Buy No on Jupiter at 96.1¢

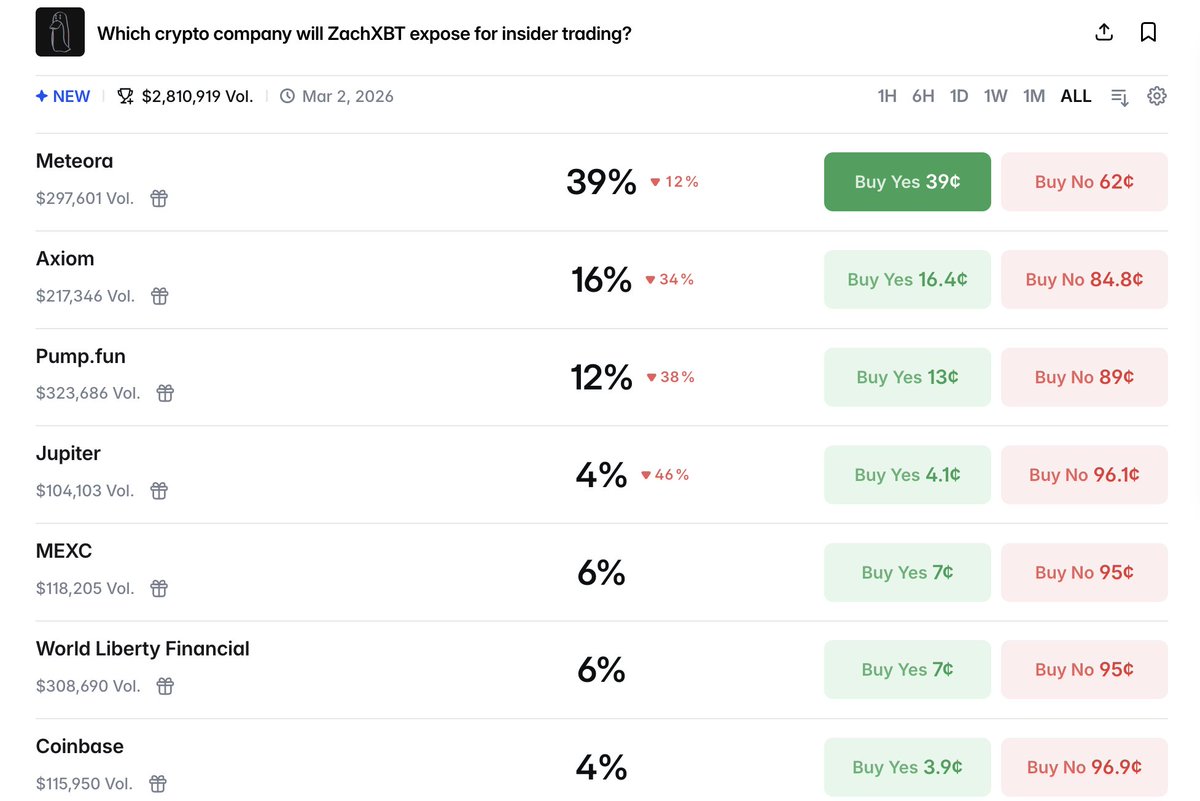[1084, 475]
